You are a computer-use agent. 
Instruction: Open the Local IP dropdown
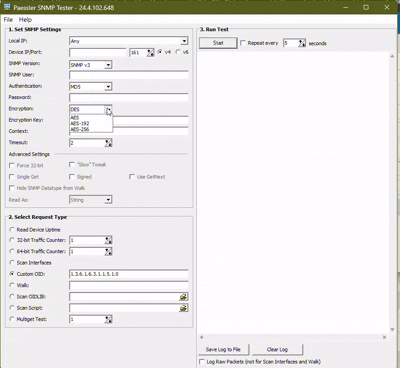184,41
